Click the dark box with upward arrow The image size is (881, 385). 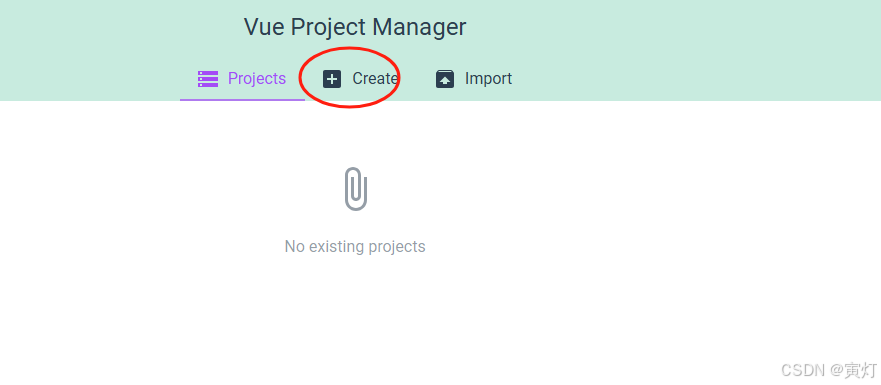[x=445, y=79]
